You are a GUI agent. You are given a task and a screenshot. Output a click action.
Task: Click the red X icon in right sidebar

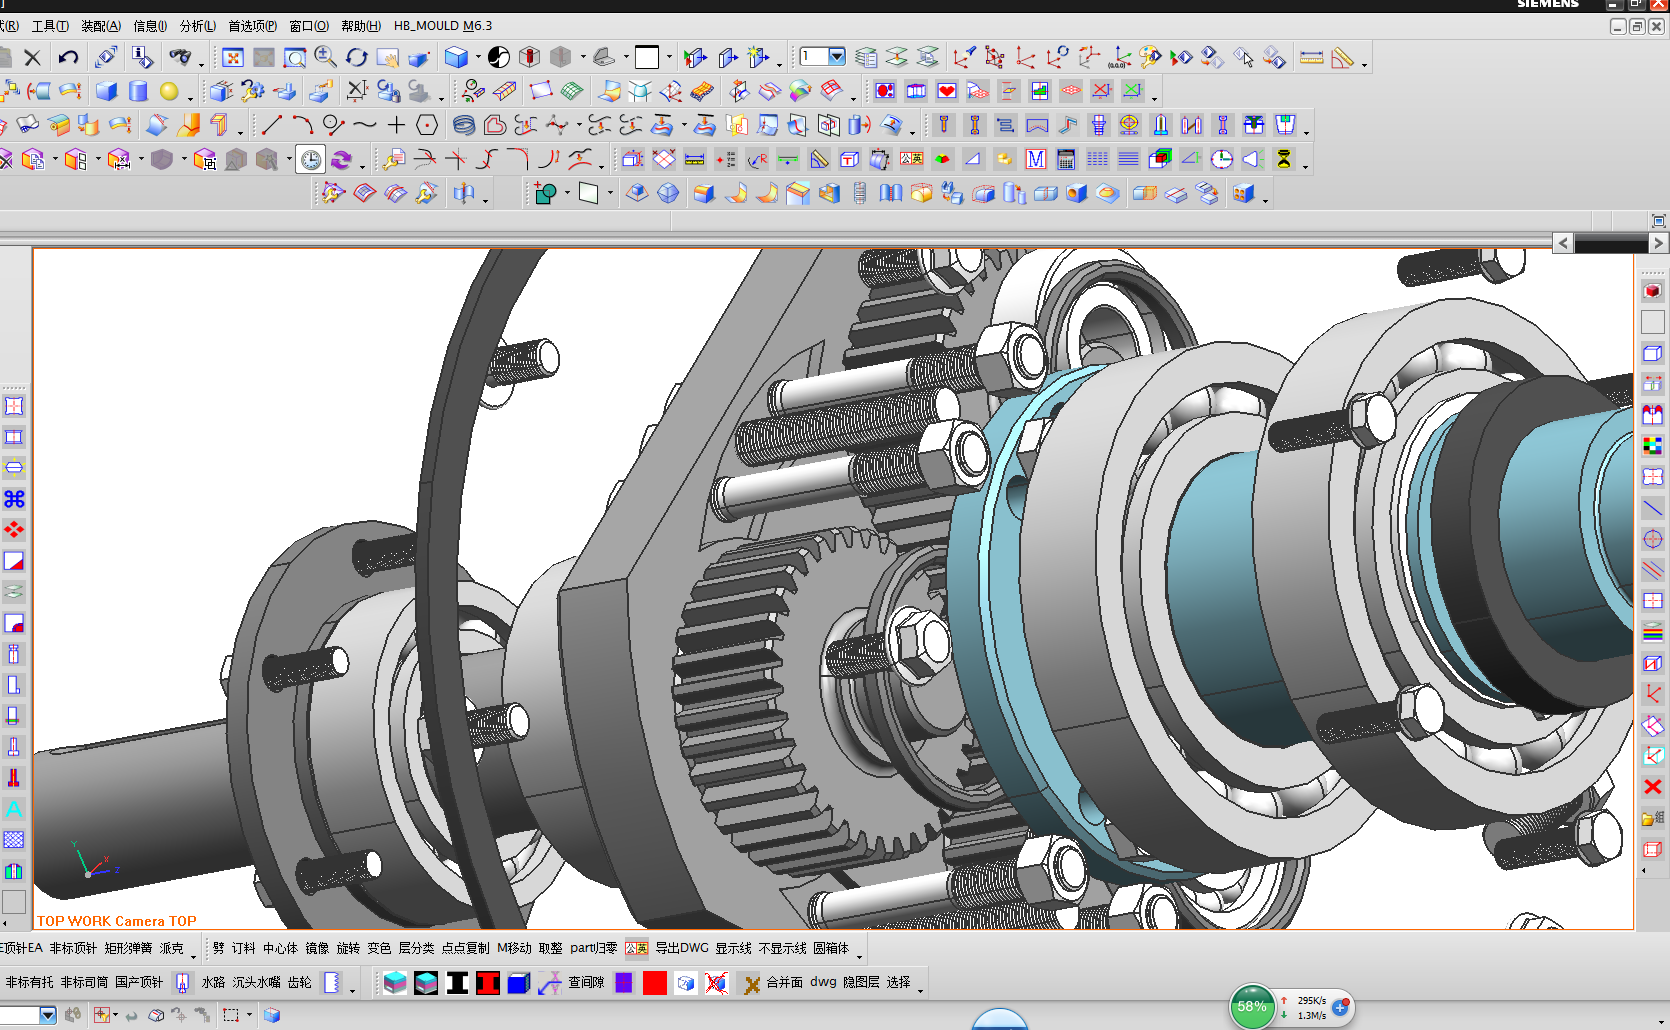[x=1652, y=787]
